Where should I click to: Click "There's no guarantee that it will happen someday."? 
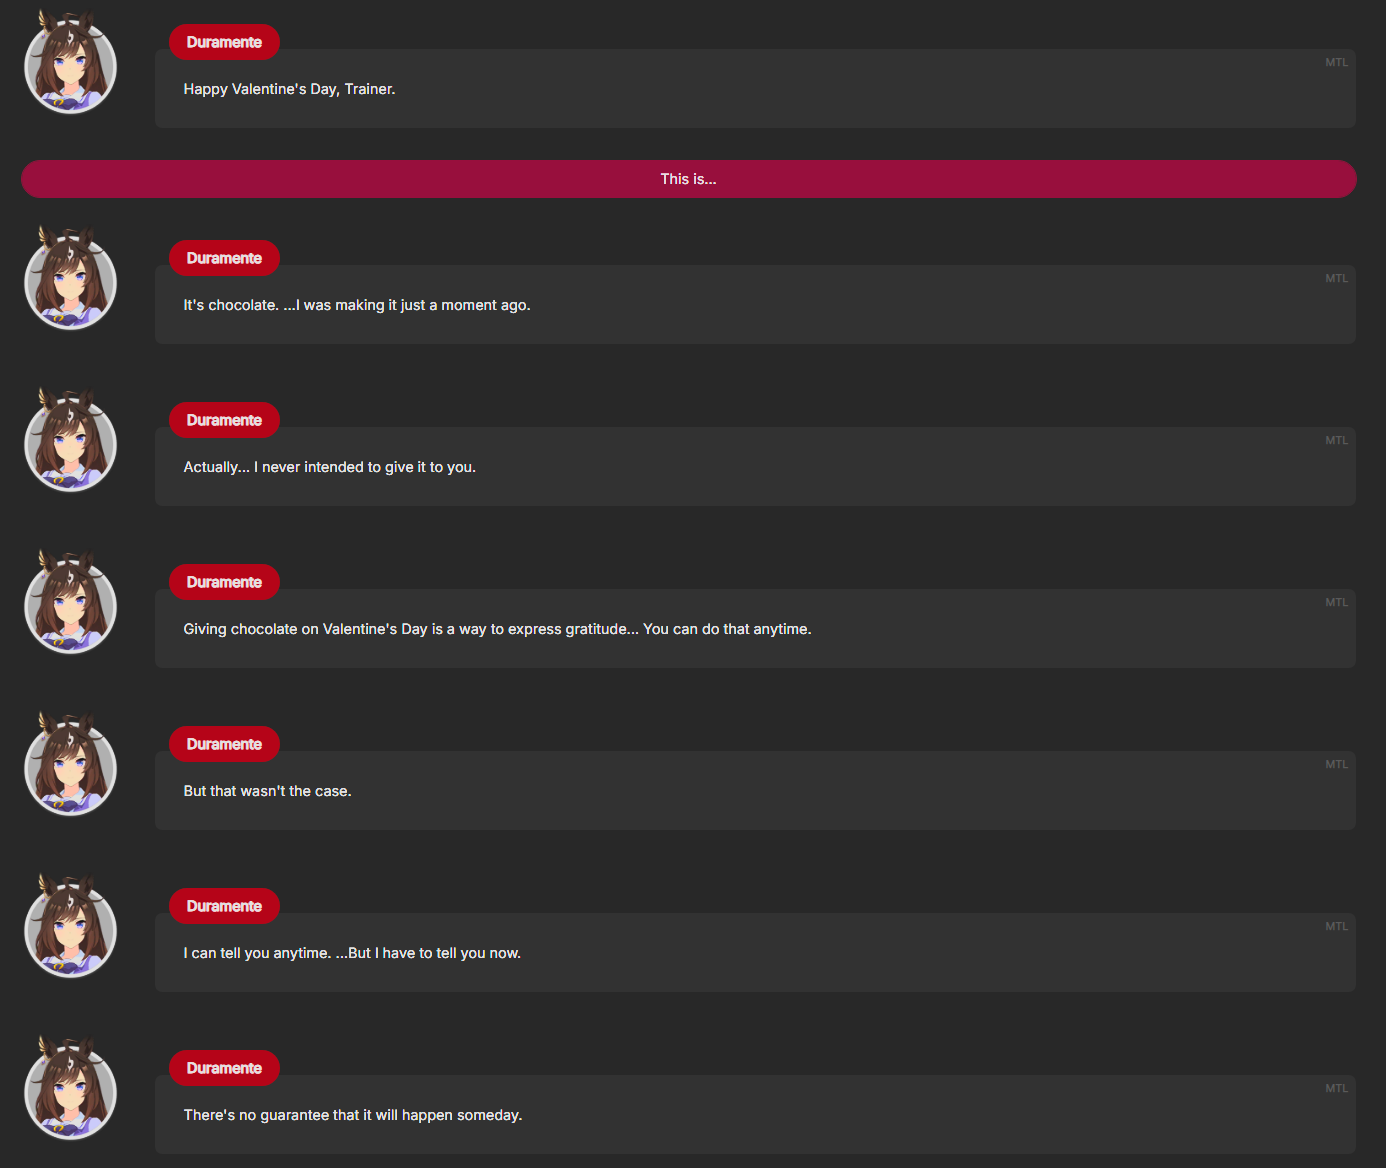point(353,1115)
